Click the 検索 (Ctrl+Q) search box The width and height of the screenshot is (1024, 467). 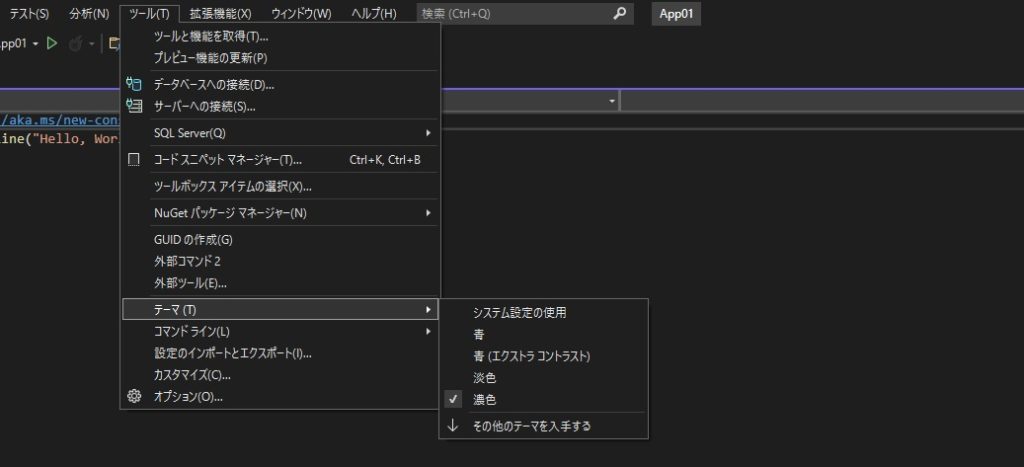pyautogui.click(x=510, y=14)
